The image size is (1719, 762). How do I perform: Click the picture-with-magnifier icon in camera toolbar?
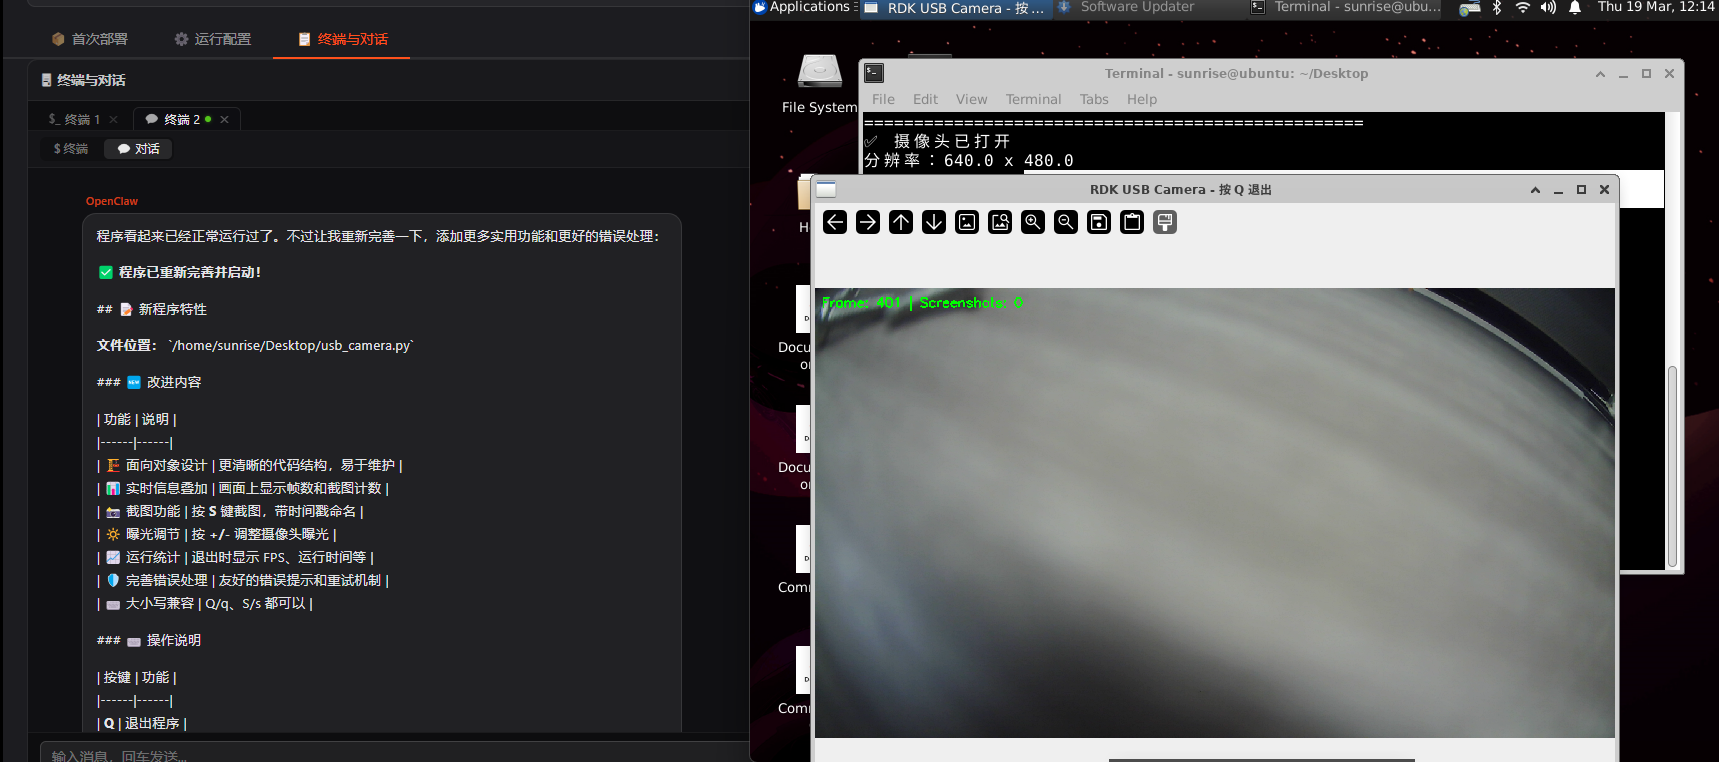(x=1000, y=222)
